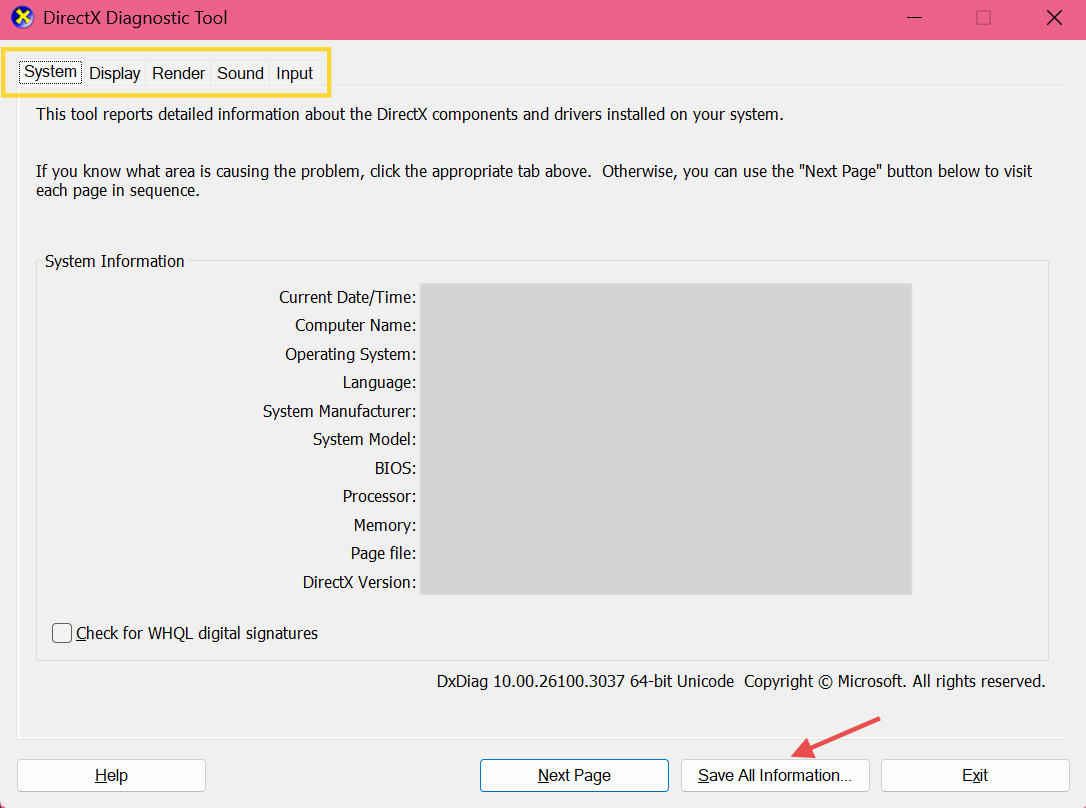Open the Render tab
The height and width of the screenshot is (808, 1086).
tap(178, 73)
